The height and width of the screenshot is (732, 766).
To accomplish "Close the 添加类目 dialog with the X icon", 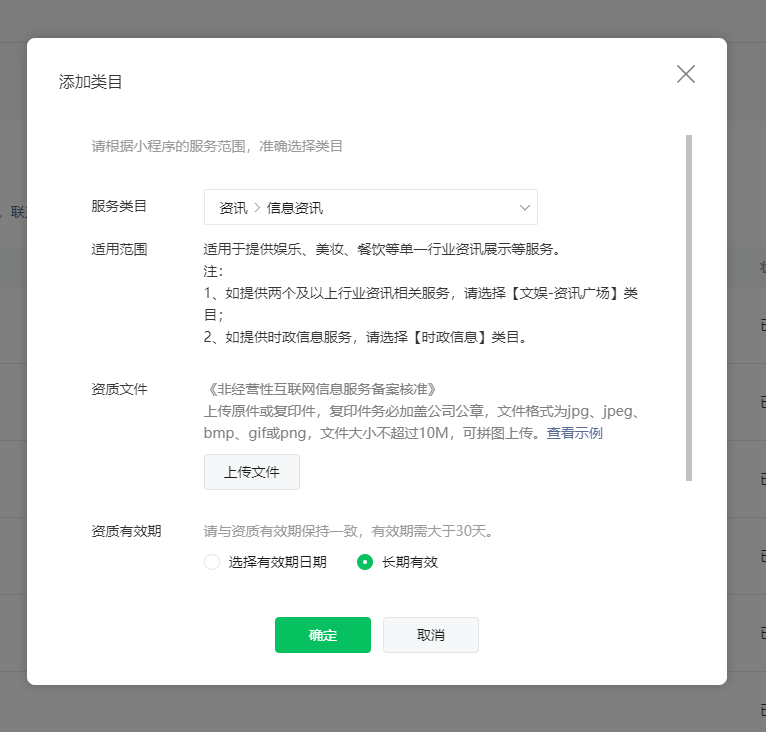I will tap(685, 74).
